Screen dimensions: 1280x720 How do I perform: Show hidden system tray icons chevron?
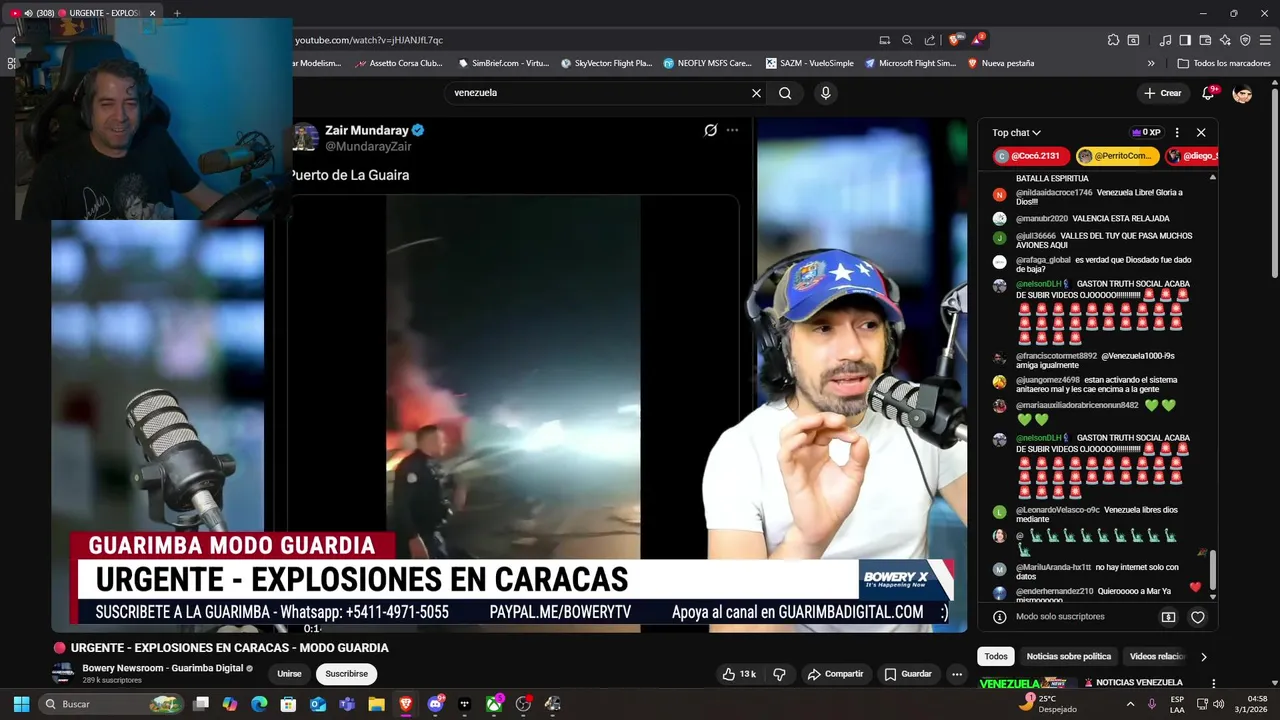point(1130,704)
